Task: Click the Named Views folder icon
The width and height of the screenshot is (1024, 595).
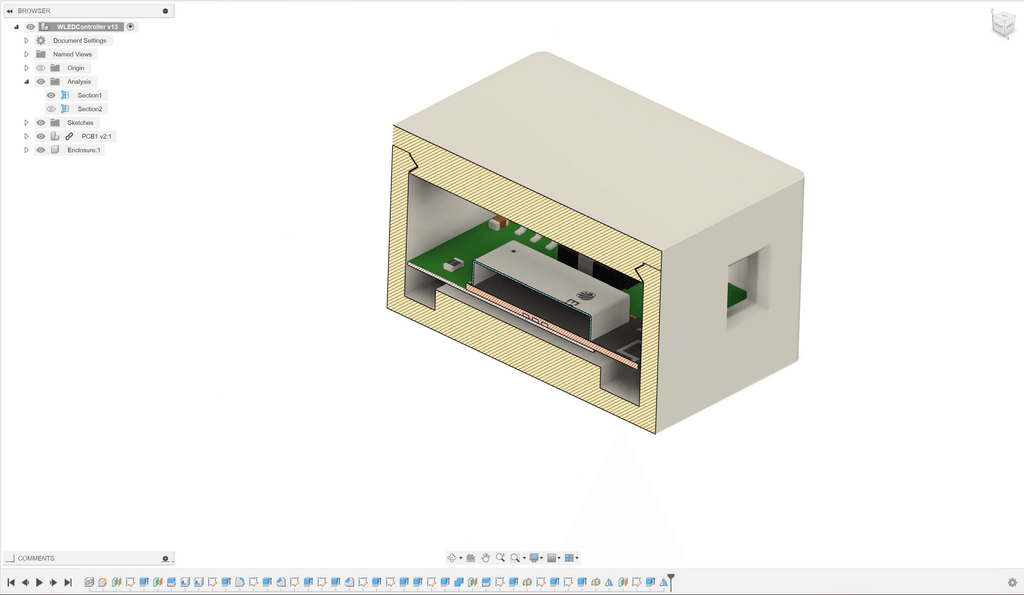Action: point(40,54)
